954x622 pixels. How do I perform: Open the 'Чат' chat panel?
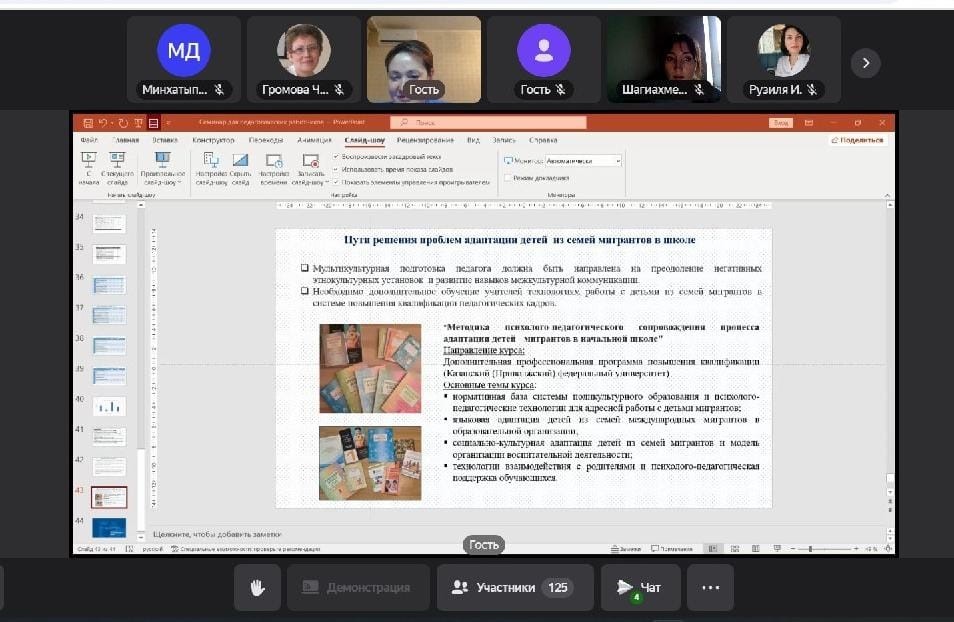click(x=640, y=587)
